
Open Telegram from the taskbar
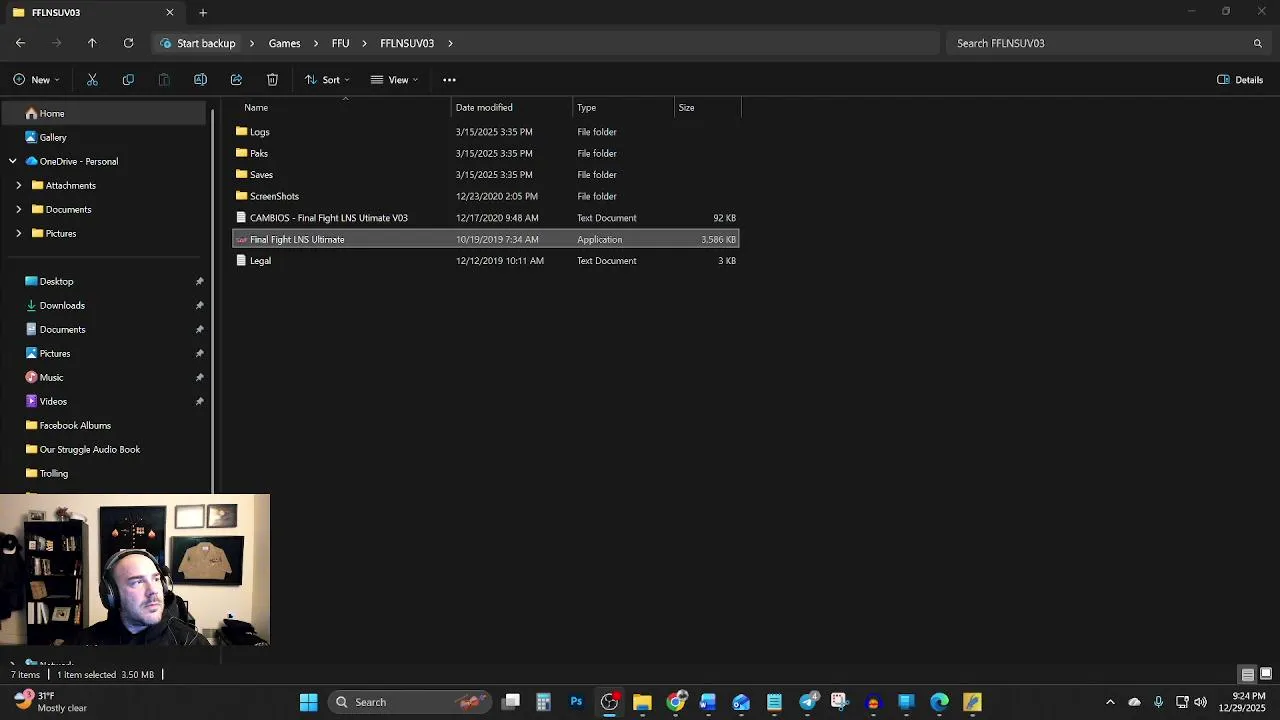[808, 702]
